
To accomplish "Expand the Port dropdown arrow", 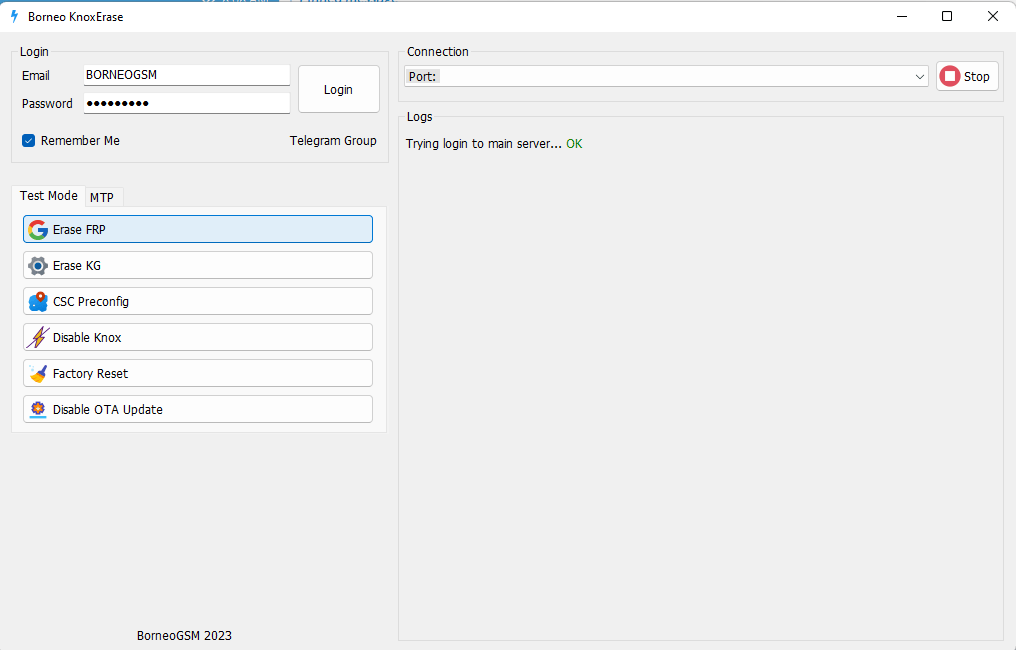I will coord(920,77).
